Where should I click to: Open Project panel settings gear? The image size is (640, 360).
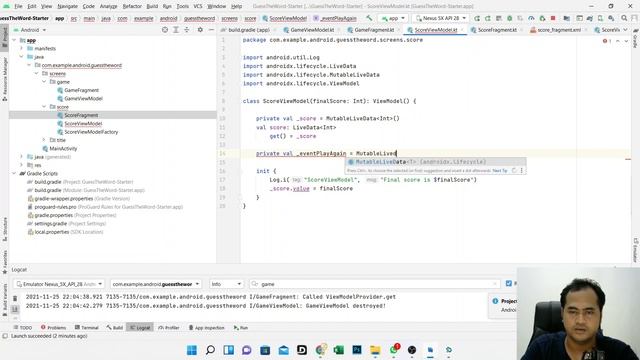[x=200, y=30]
